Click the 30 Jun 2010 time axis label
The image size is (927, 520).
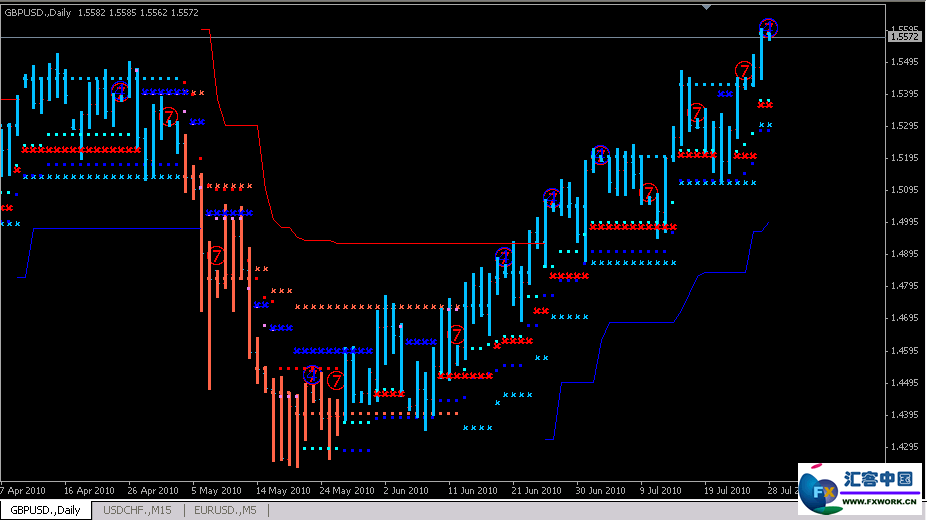(x=599, y=491)
